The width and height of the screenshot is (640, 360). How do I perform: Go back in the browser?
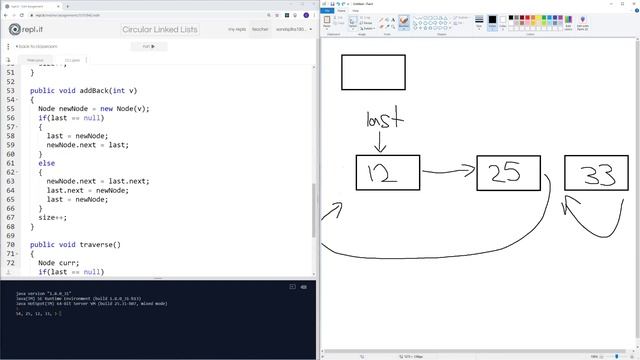click(6, 15)
